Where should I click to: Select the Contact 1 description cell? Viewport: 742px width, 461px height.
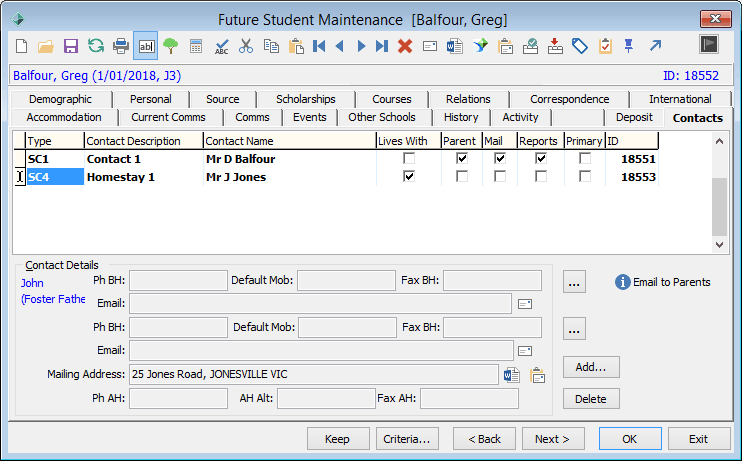point(144,159)
